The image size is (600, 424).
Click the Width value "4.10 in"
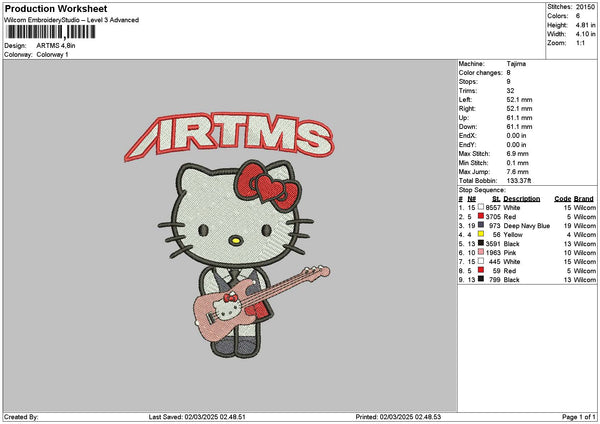click(x=585, y=34)
